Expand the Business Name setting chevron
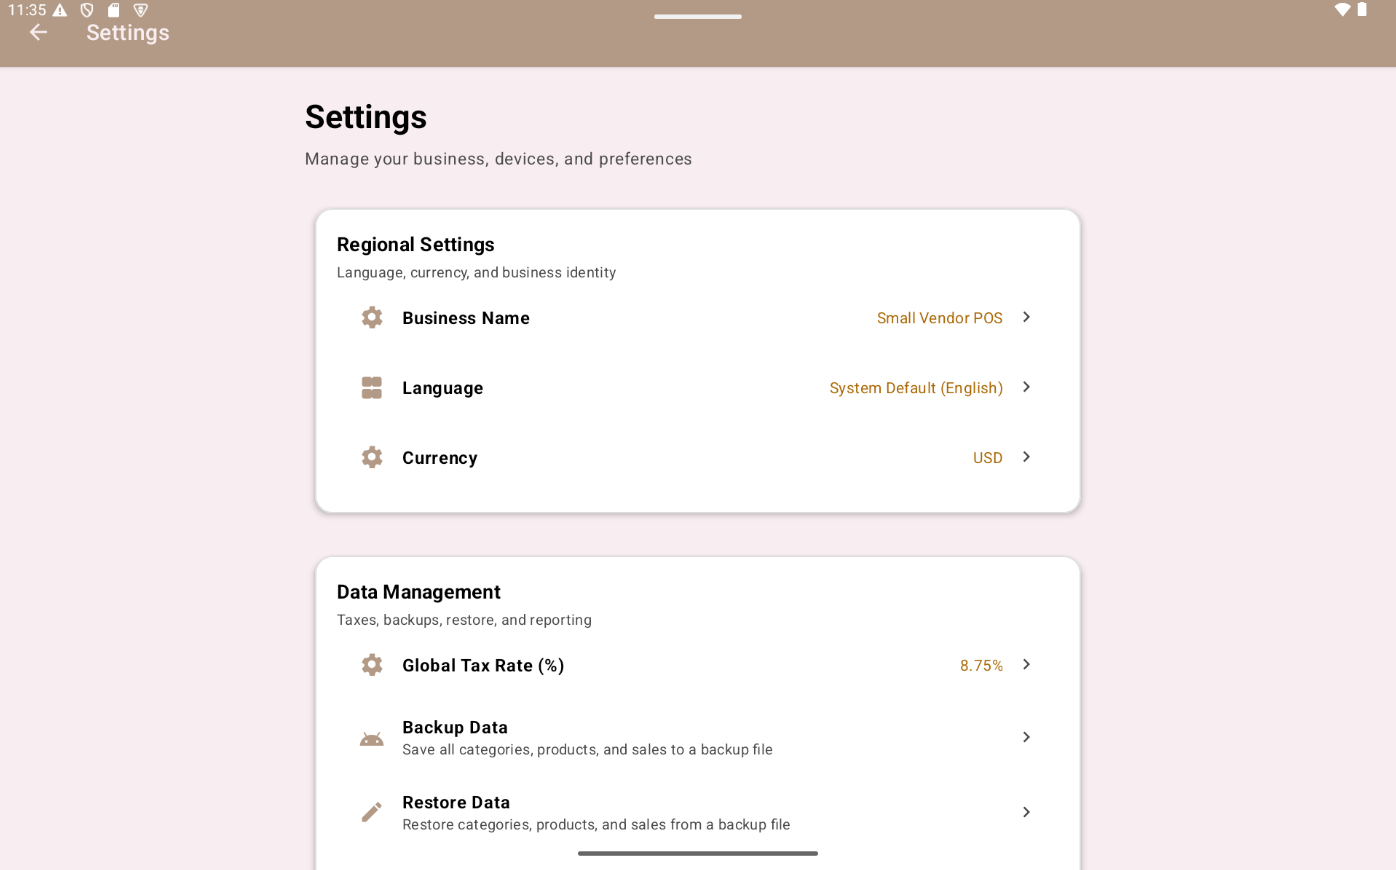 coord(1026,317)
